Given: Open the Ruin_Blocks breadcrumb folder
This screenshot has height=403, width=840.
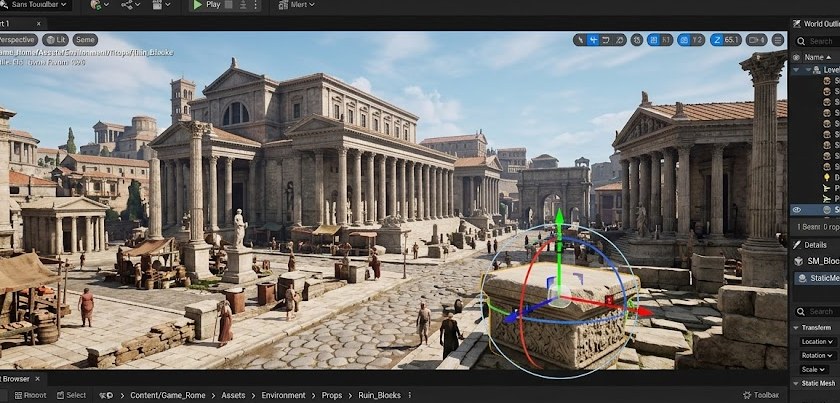Looking at the screenshot, I should click(x=379, y=395).
